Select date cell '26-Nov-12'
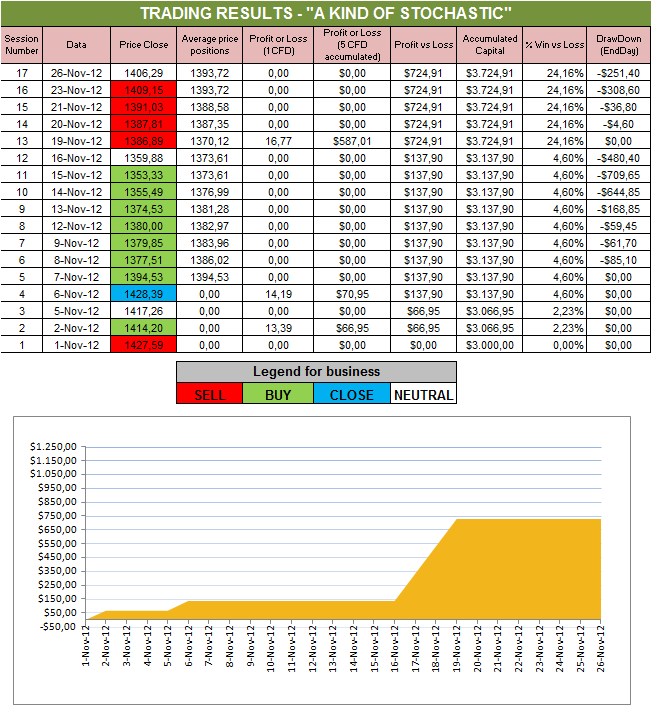The height and width of the screenshot is (719, 669). (76, 73)
